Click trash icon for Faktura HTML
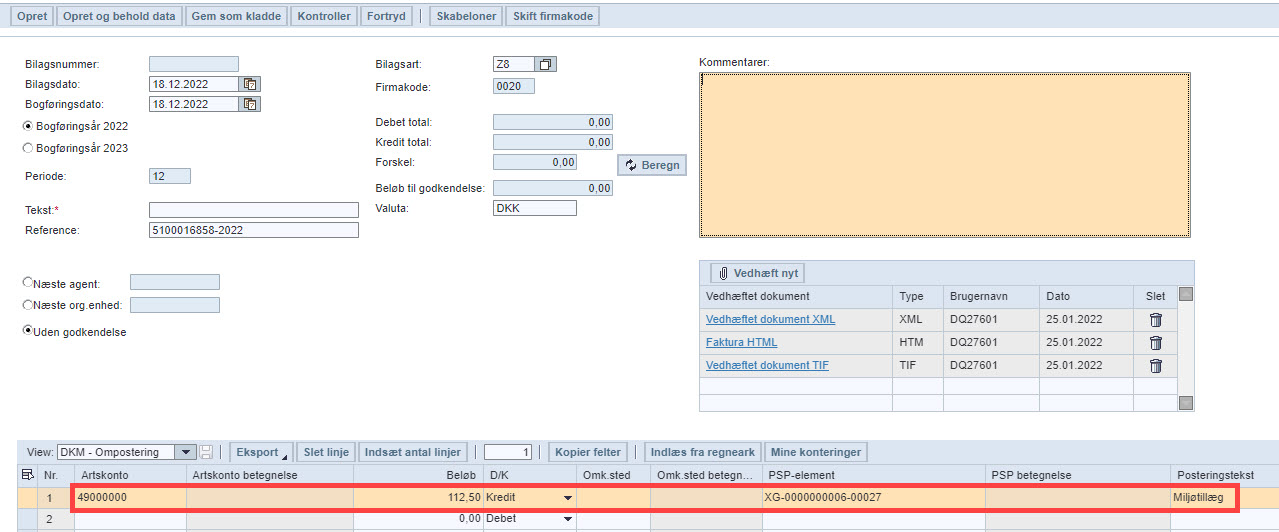The height and width of the screenshot is (532, 1279). point(1155,343)
